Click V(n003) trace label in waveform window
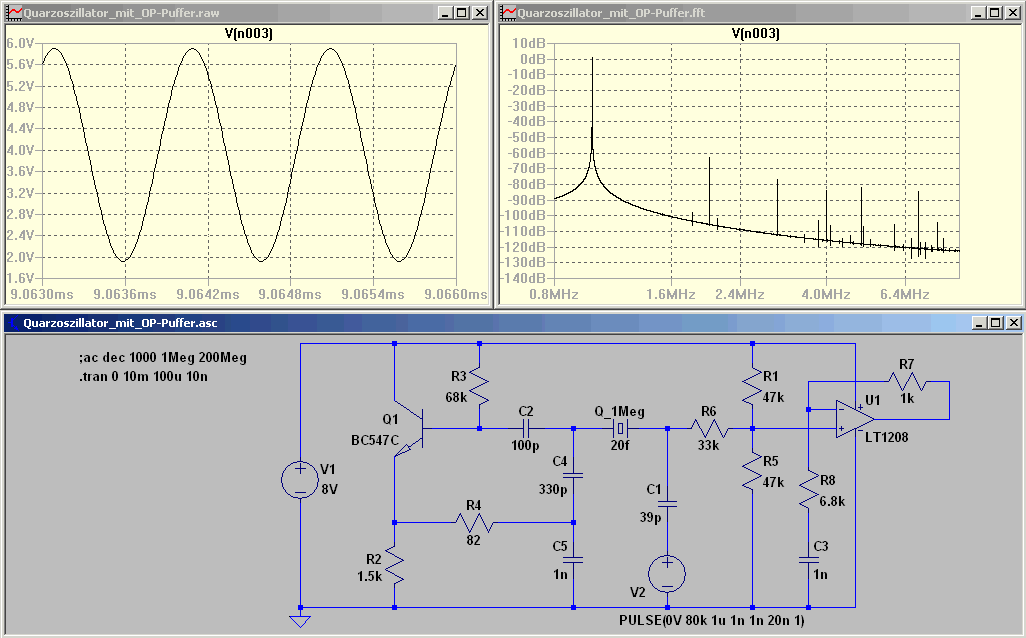 (248, 33)
